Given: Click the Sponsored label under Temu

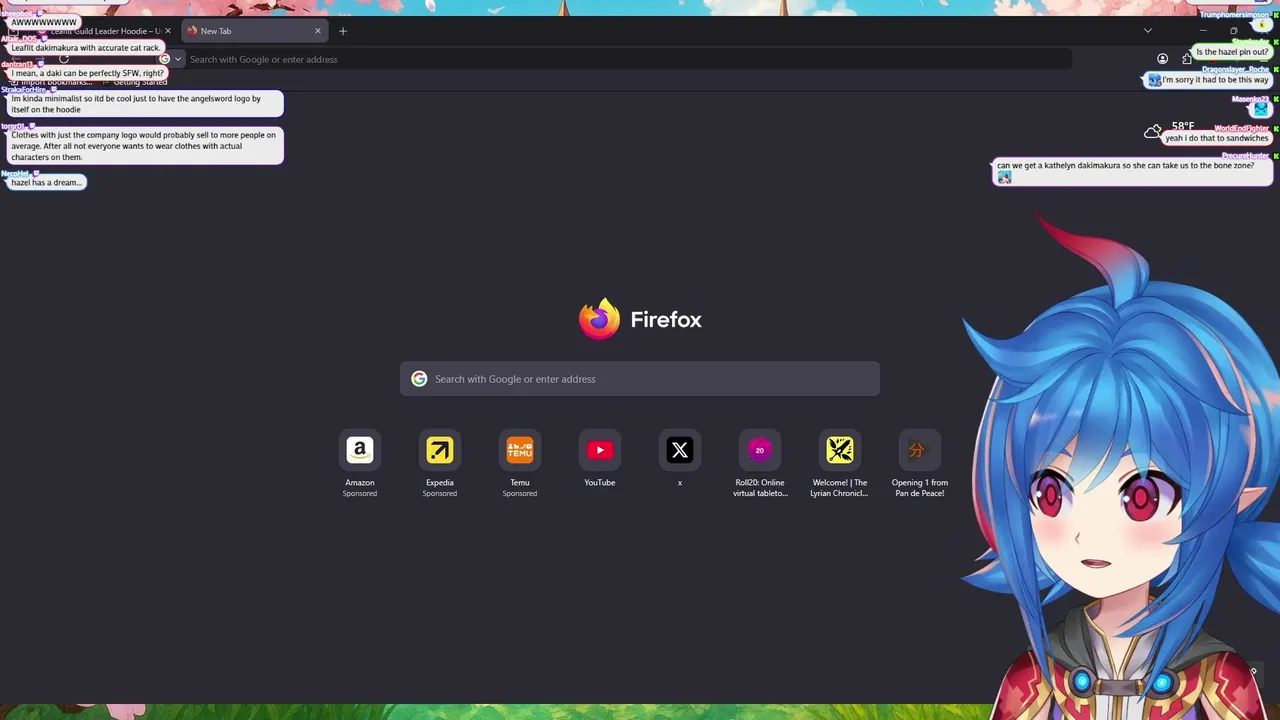Looking at the screenshot, I should tap(520, 493).
